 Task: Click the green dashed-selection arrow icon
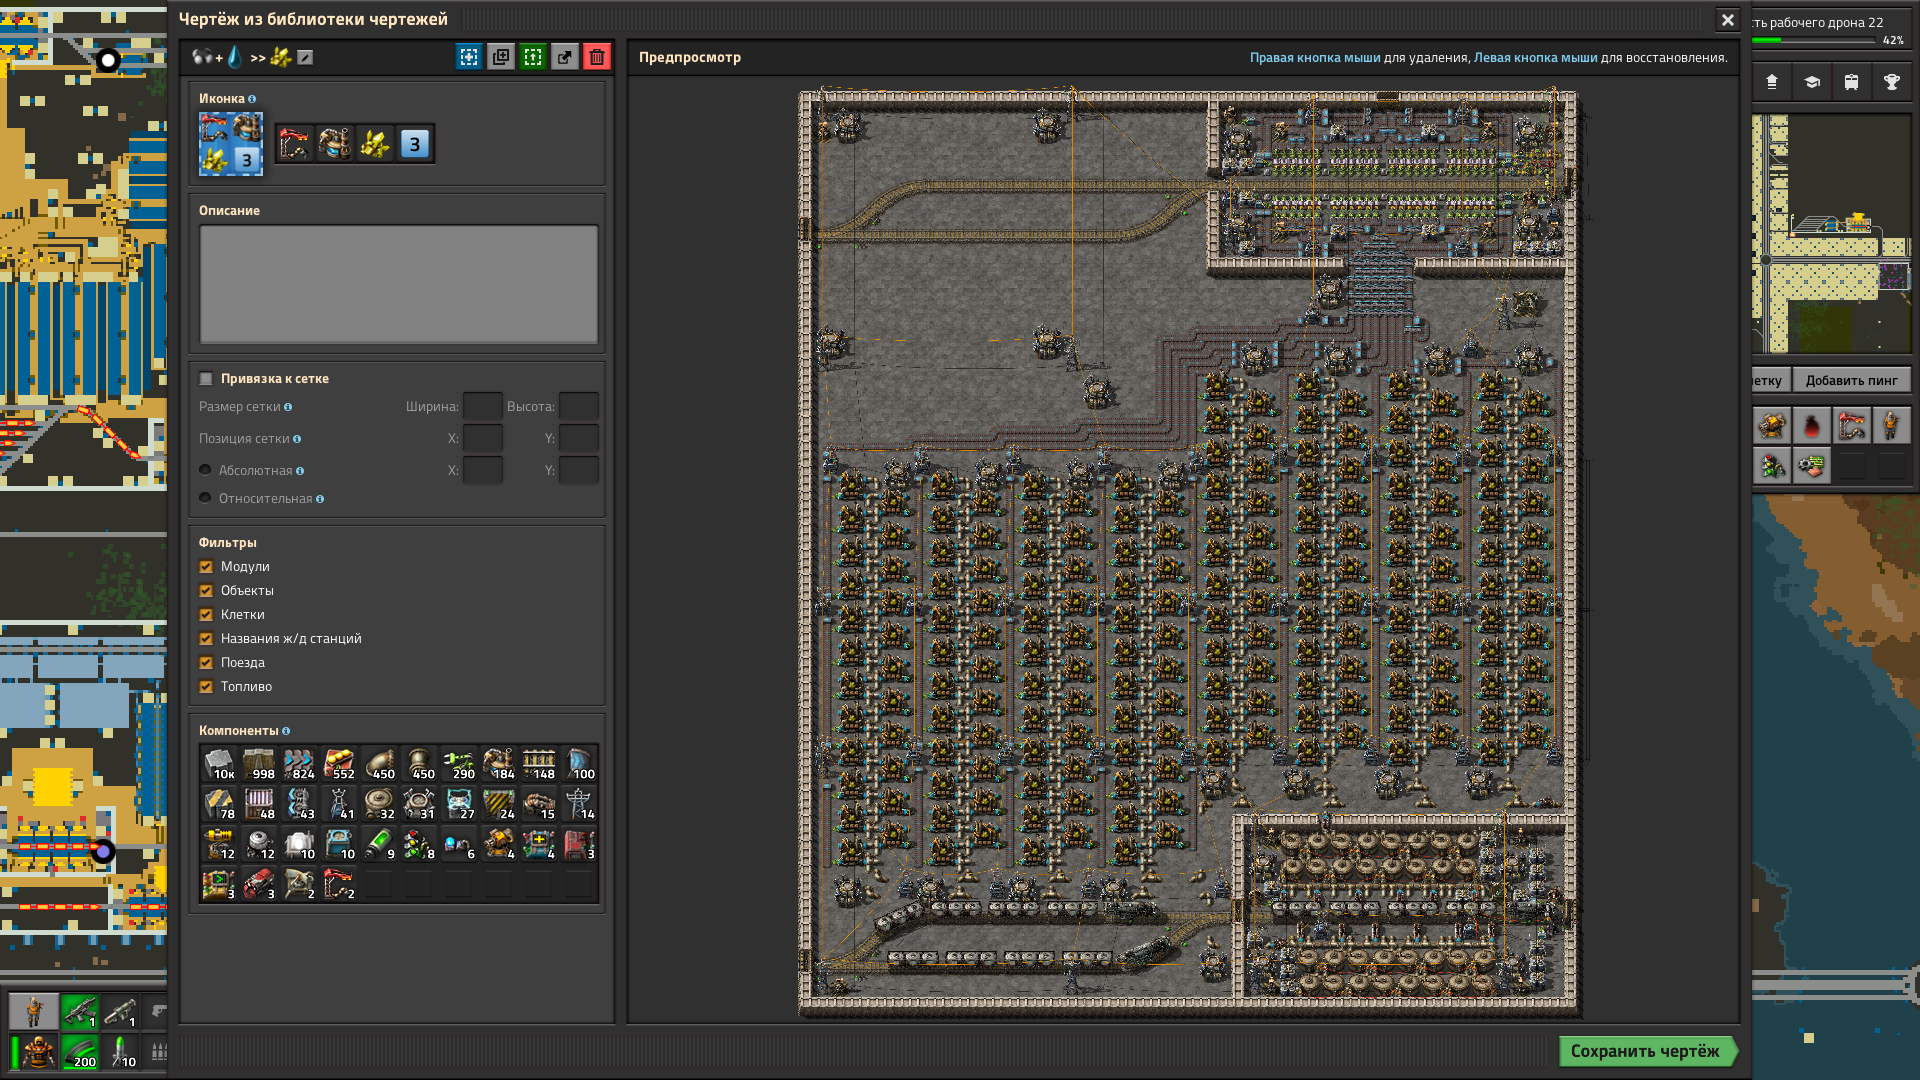533,57
